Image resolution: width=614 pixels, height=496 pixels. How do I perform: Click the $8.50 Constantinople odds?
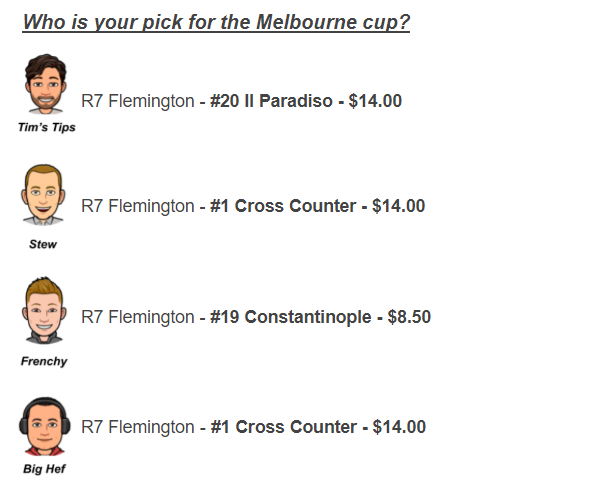409,317
